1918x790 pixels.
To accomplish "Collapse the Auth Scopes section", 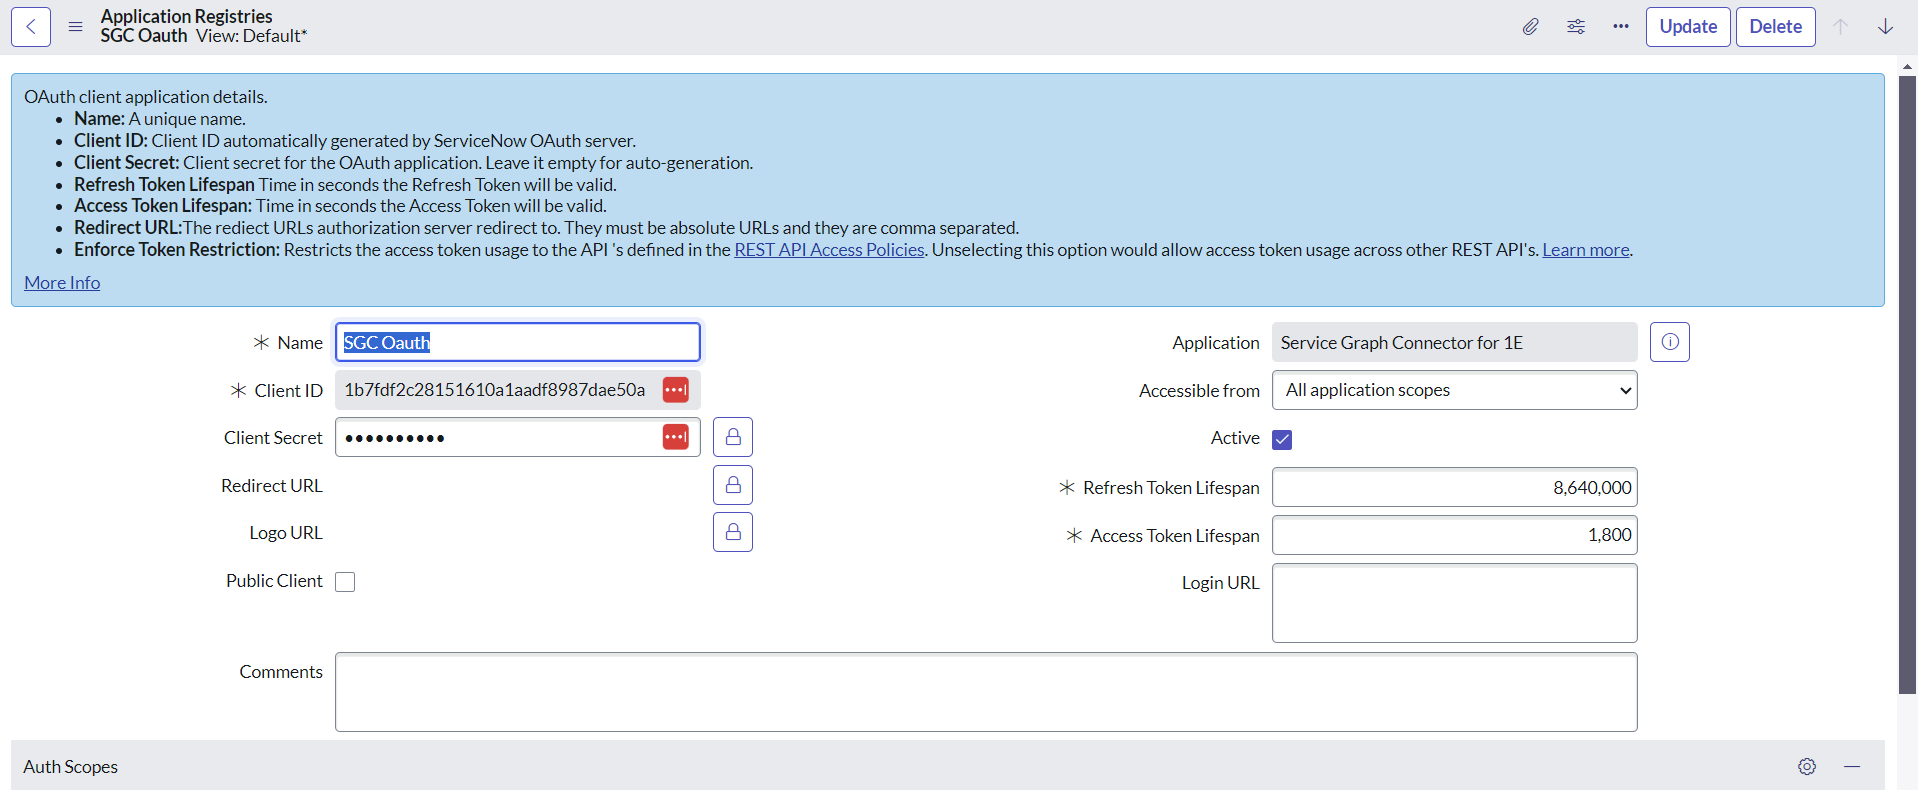I will tap(1852, 767).
